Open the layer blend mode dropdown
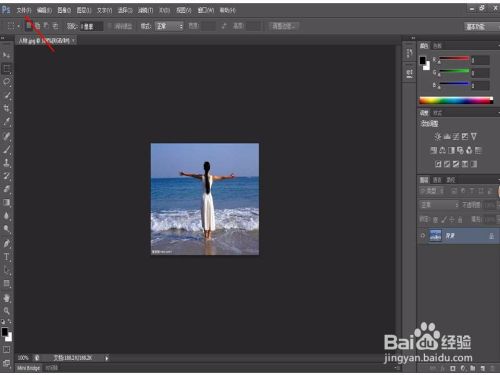Screen dimensions: 500x375 439,205
